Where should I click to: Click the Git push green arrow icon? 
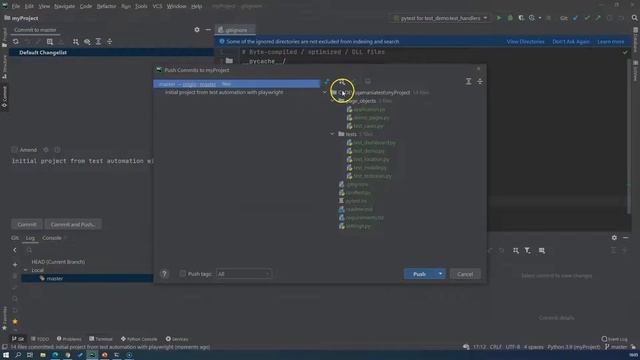click(598, 18)
